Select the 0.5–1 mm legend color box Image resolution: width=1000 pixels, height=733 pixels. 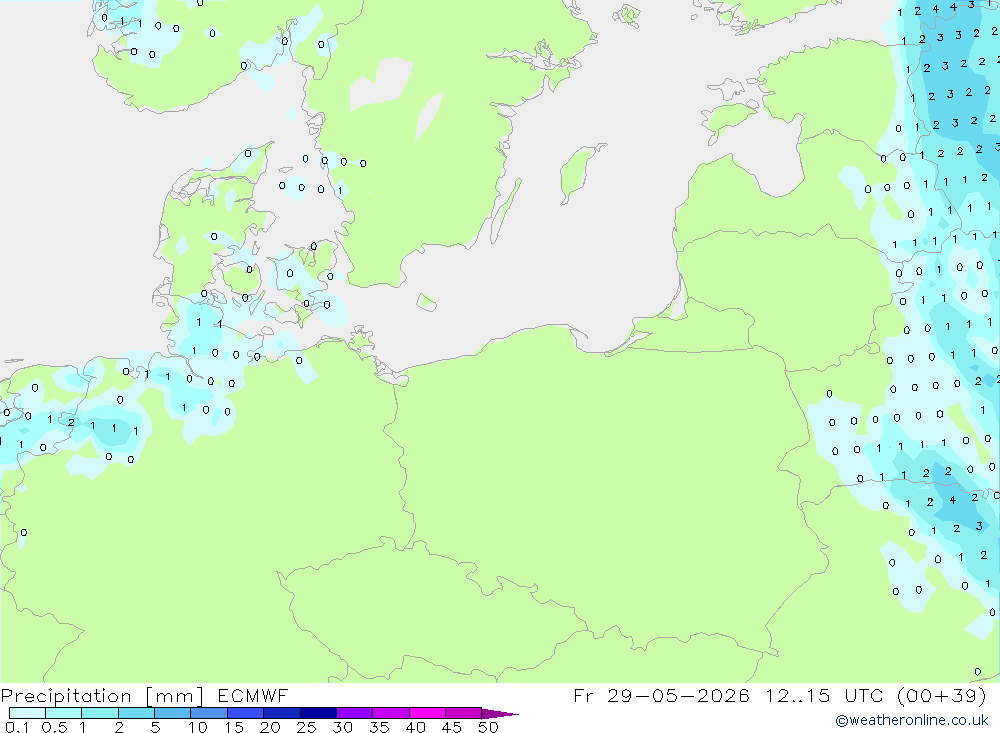click(x=64, y=713)
